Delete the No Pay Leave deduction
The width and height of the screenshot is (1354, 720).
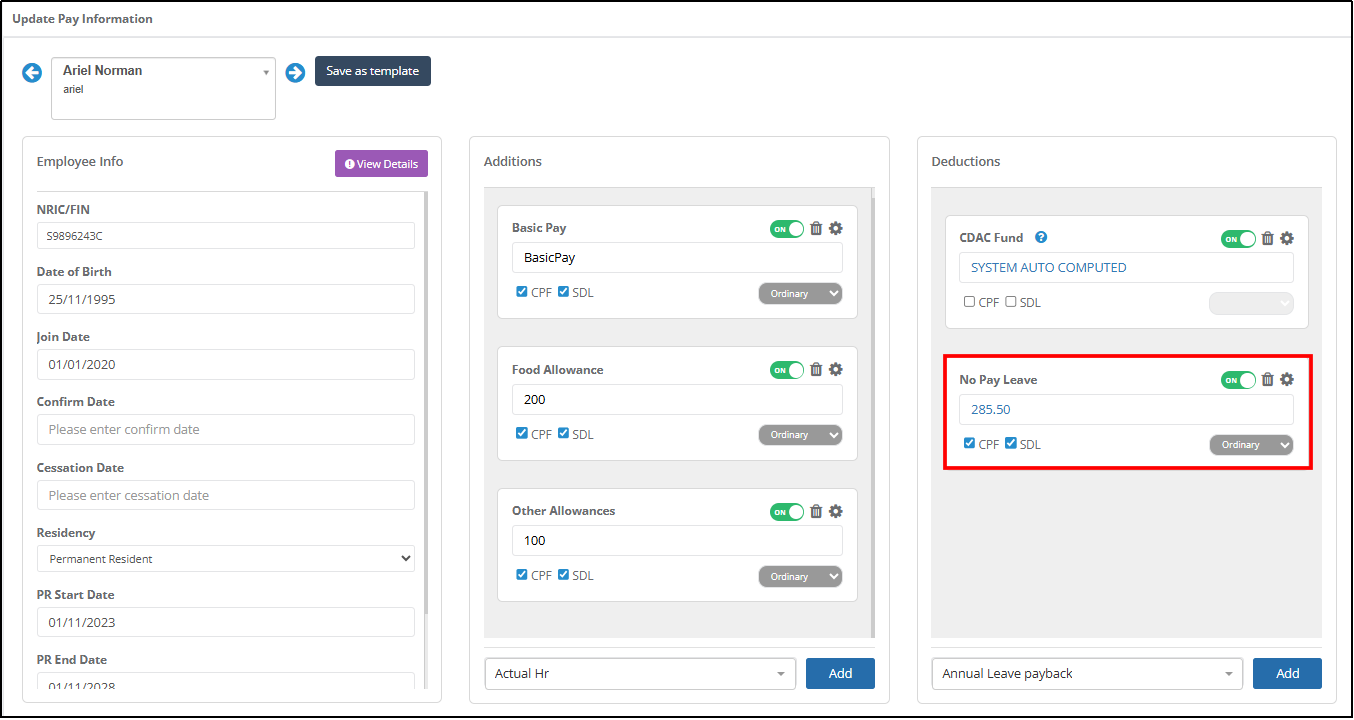click(x=1267, y=379)
